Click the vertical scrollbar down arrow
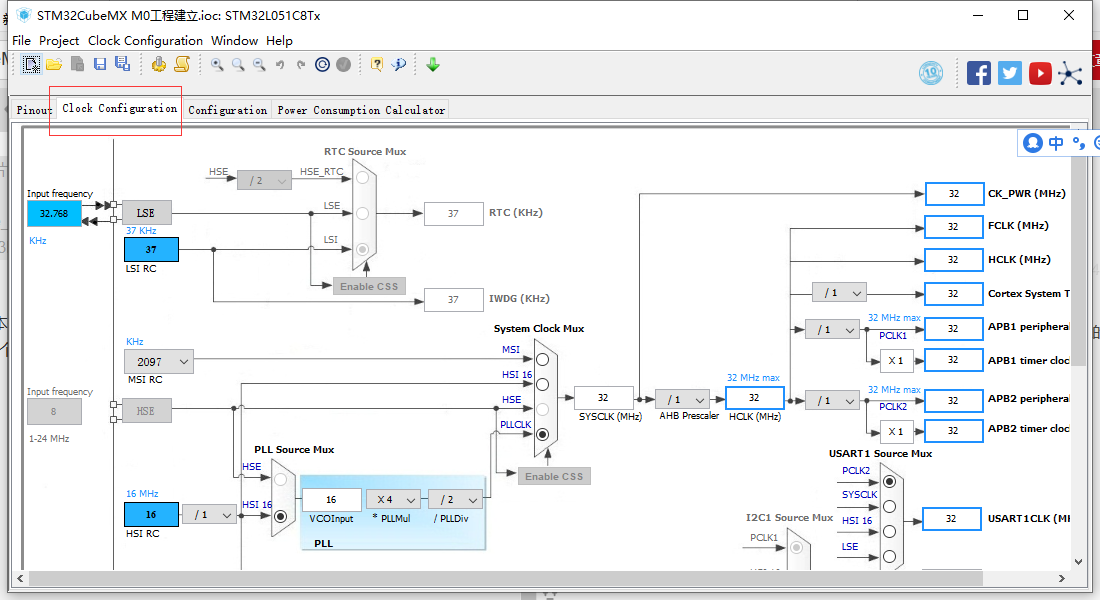Image resolution: width=1100 pixels, height=600 pixels. click(x=1078, y=561)
